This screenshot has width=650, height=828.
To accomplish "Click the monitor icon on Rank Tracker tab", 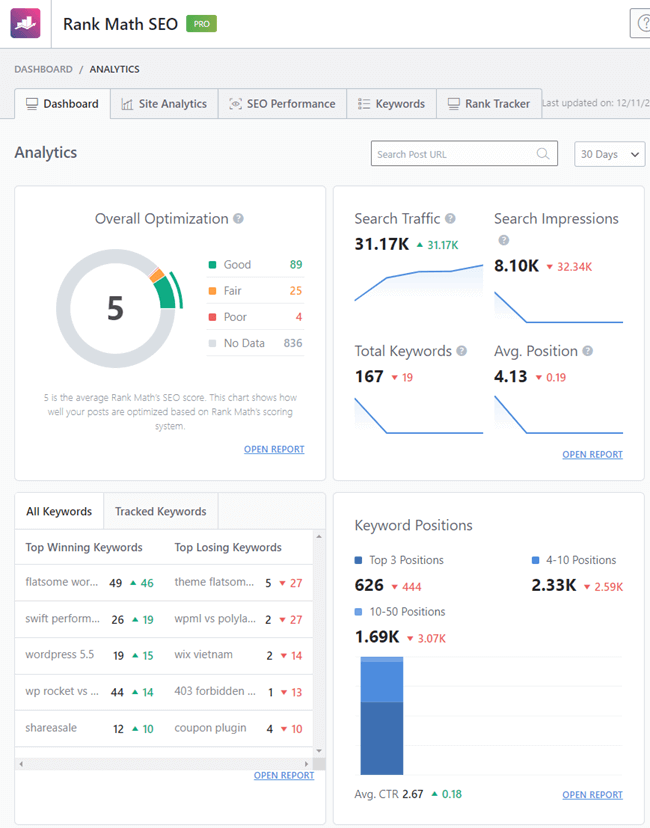I will point(454,104).
